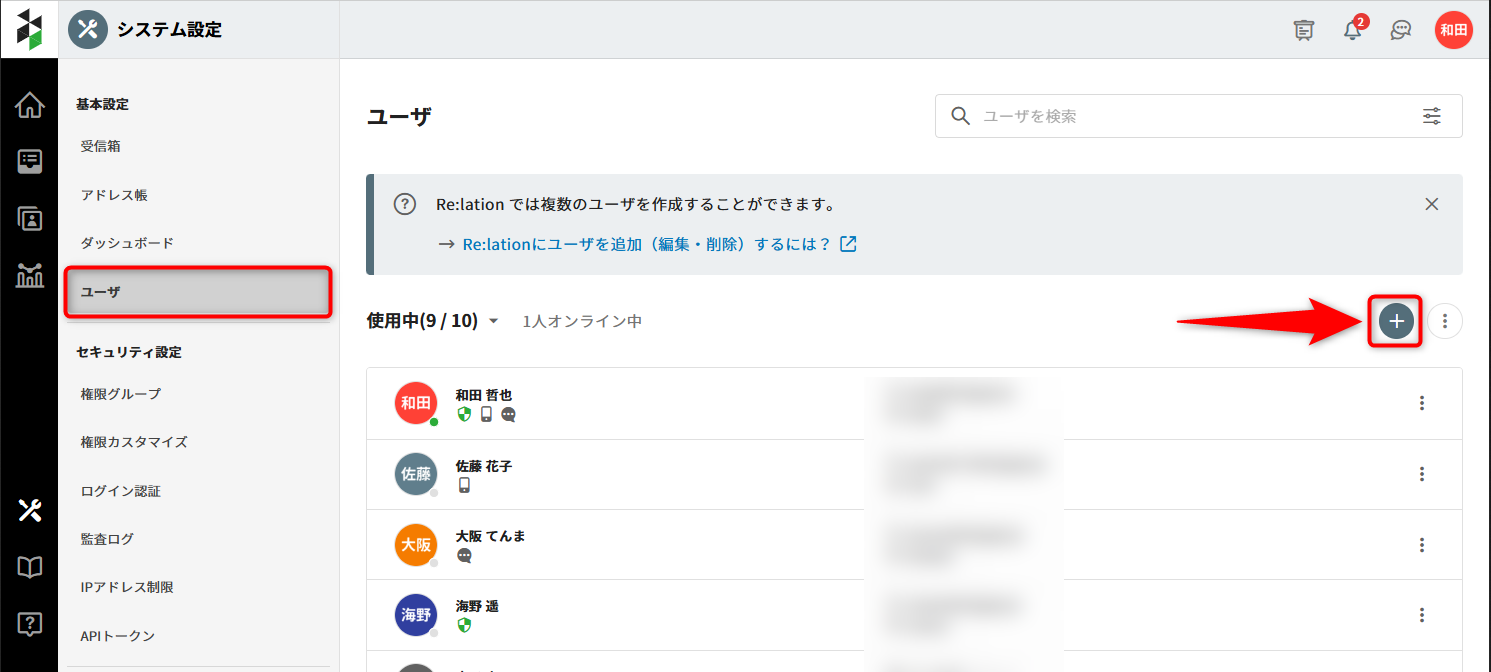Open the chat bubble icon in header
1491x672 pixels.
pyautogui.click(x=1401, y=30)
